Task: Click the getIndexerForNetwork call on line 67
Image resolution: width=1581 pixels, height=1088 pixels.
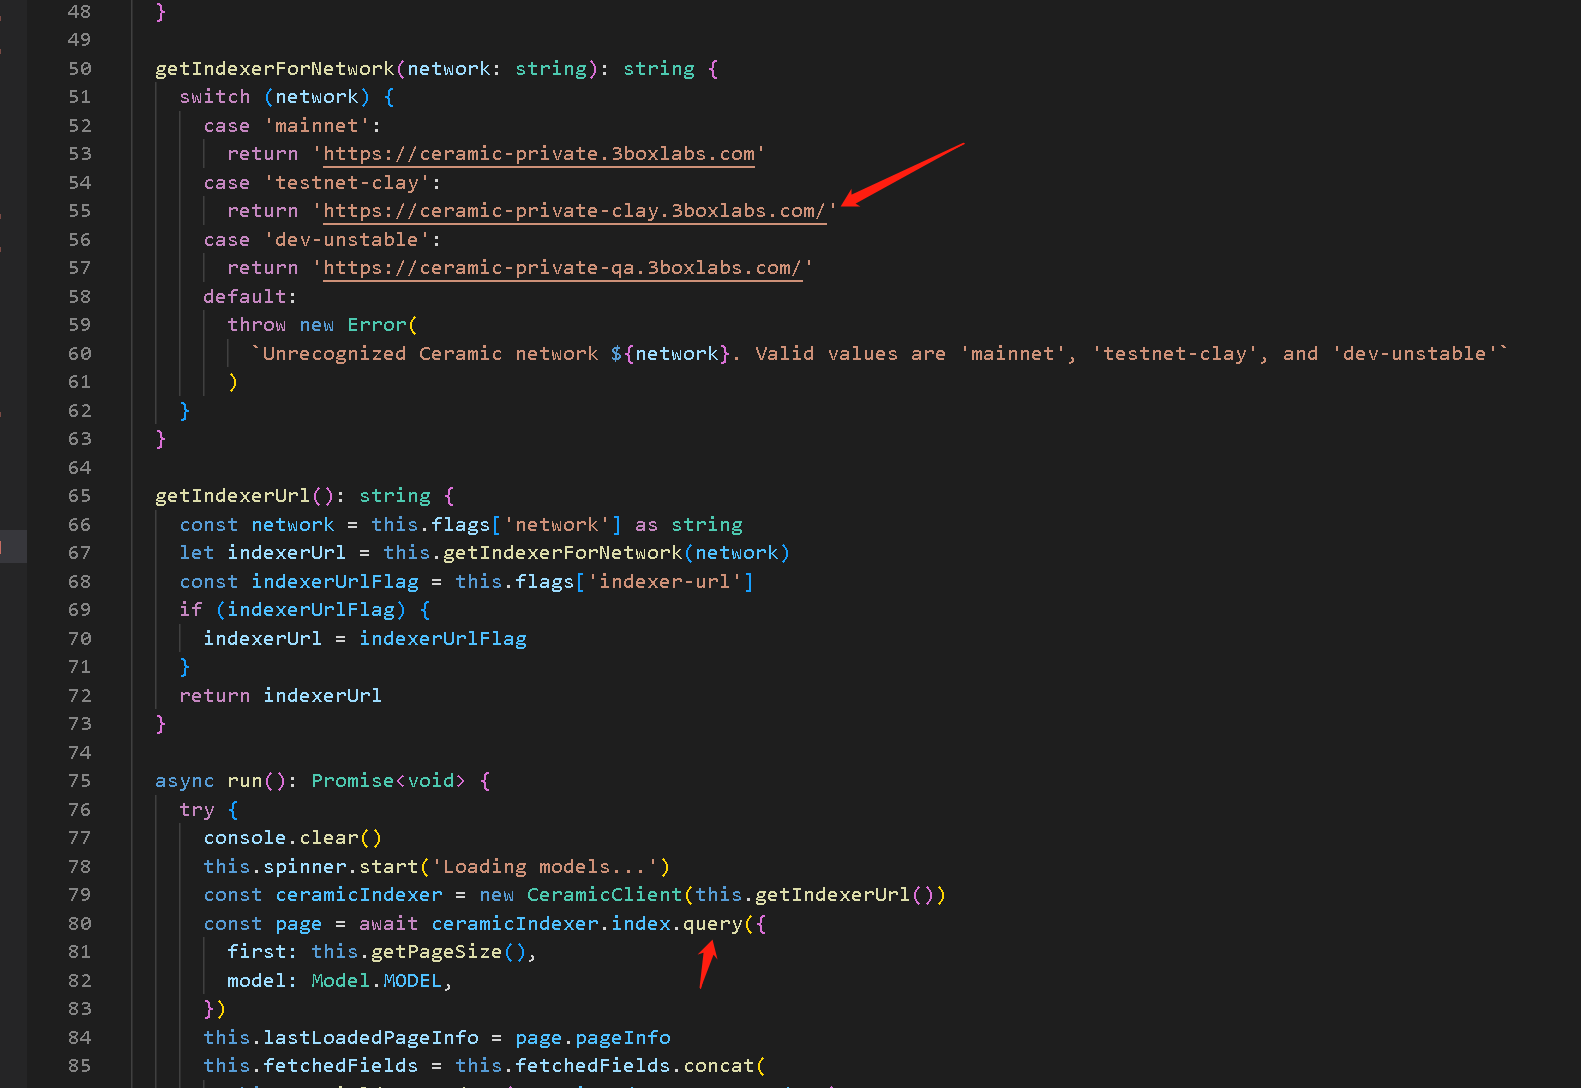Action: pos(563,553)
